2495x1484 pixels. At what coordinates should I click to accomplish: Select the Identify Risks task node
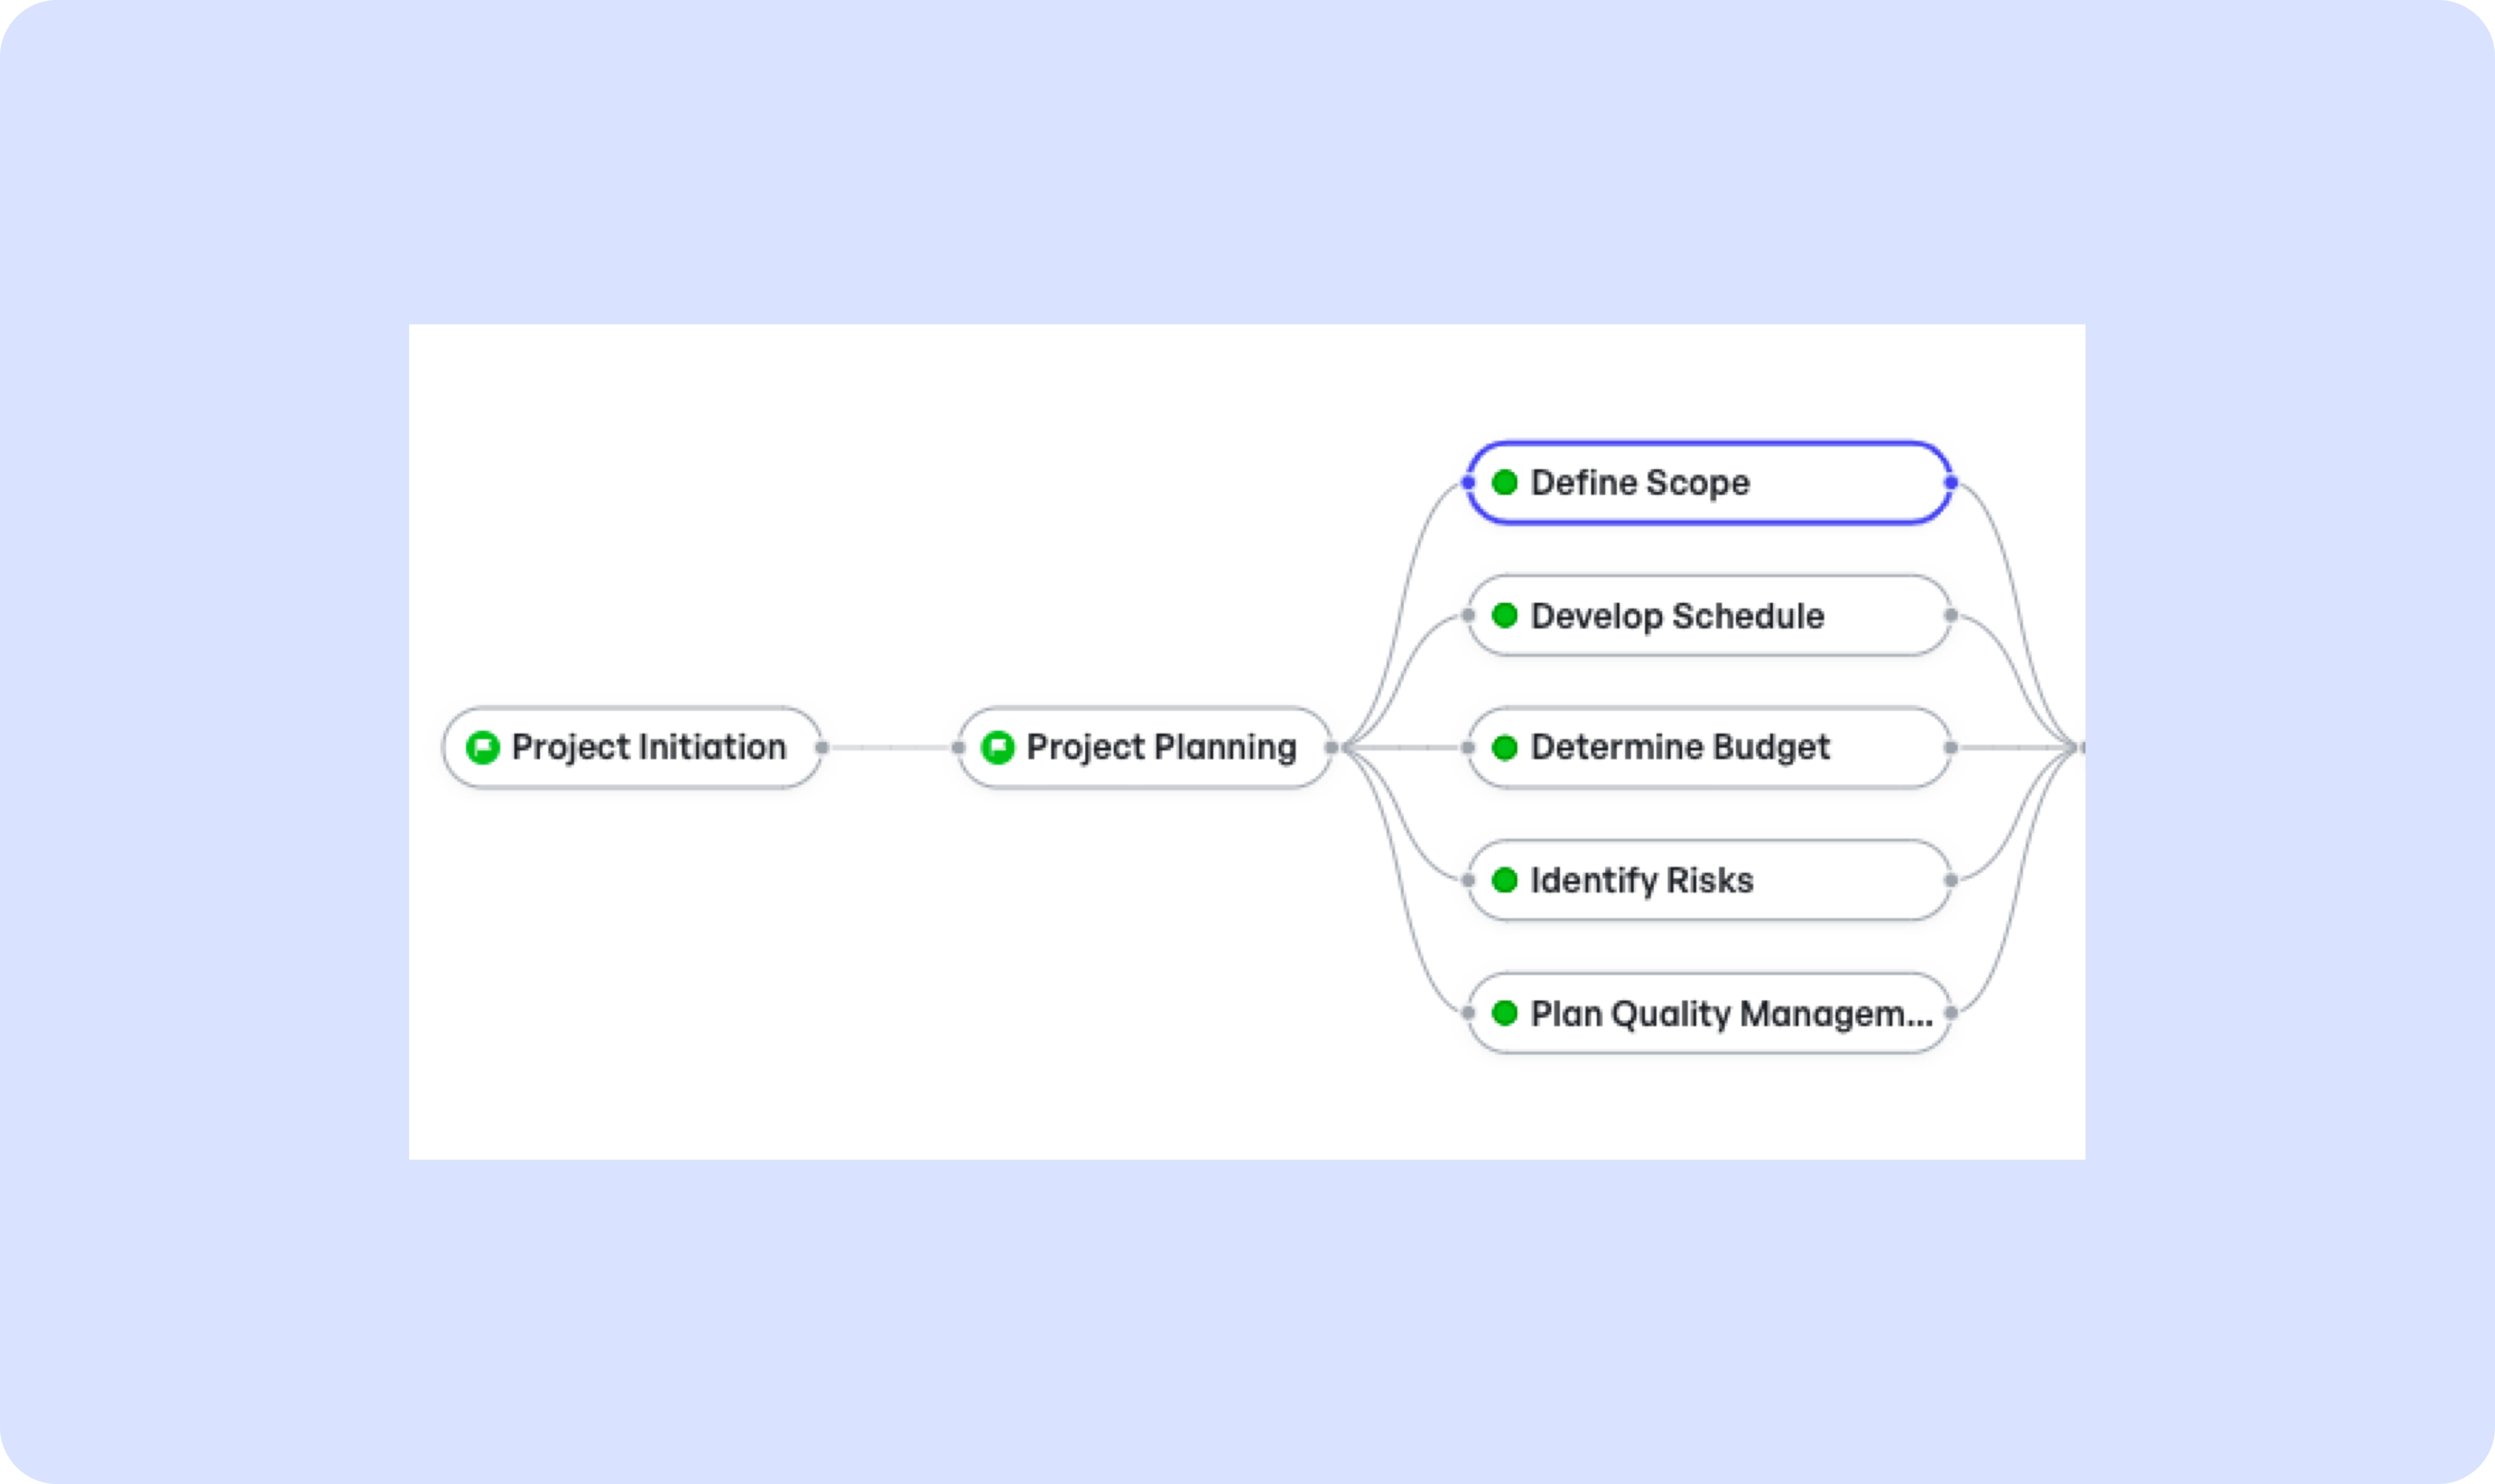[1709, 880]
